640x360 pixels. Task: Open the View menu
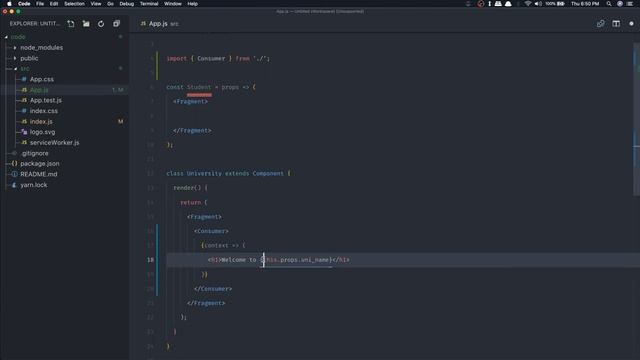(x=96, y=4)
